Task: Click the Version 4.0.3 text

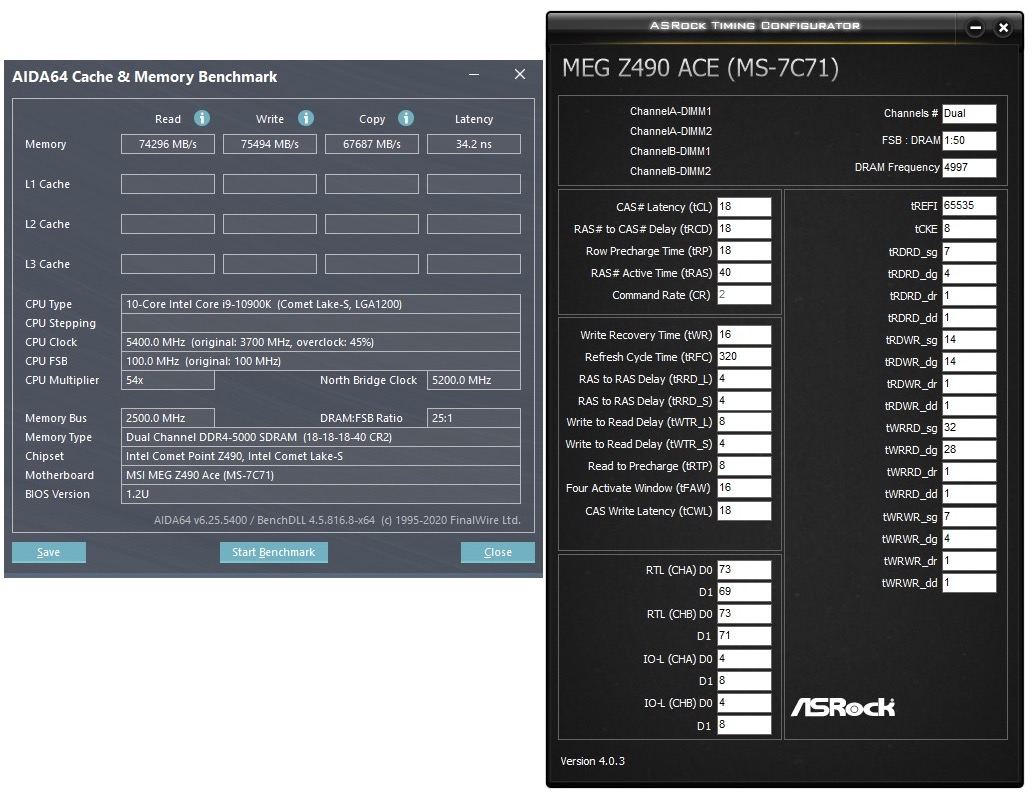Action: click(x=592, y=761)
